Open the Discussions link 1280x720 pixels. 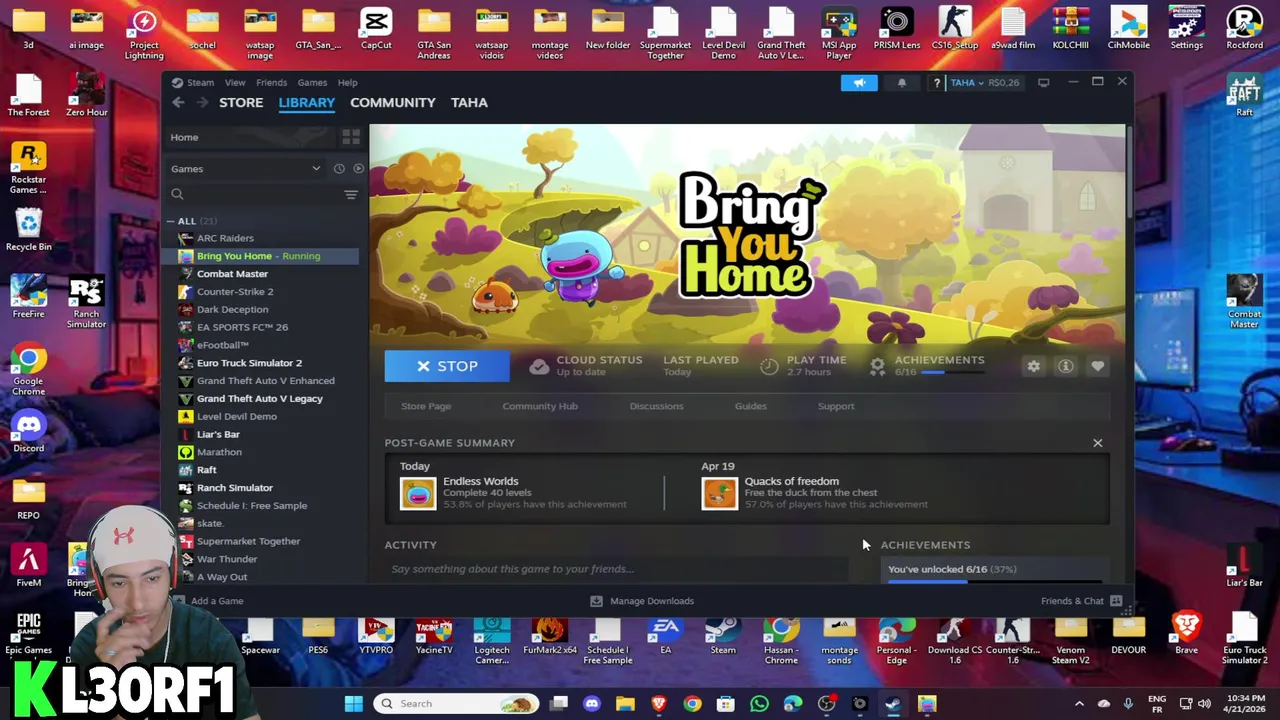(656, 406)
